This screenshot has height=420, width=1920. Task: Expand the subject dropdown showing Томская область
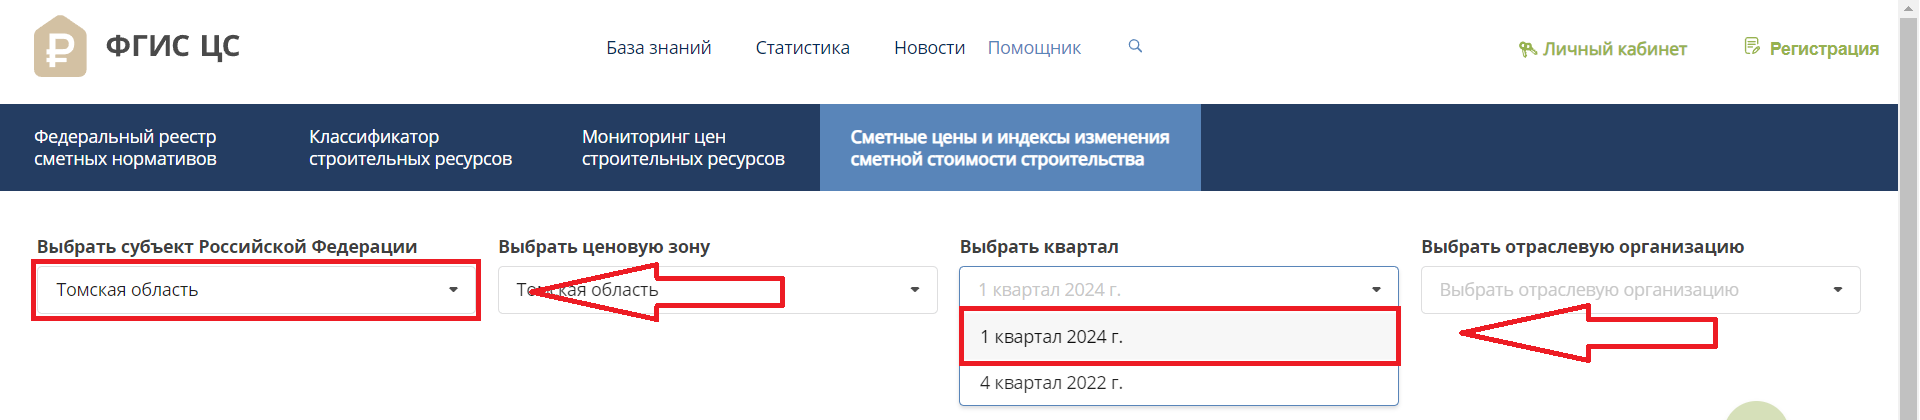coord(256,290)
